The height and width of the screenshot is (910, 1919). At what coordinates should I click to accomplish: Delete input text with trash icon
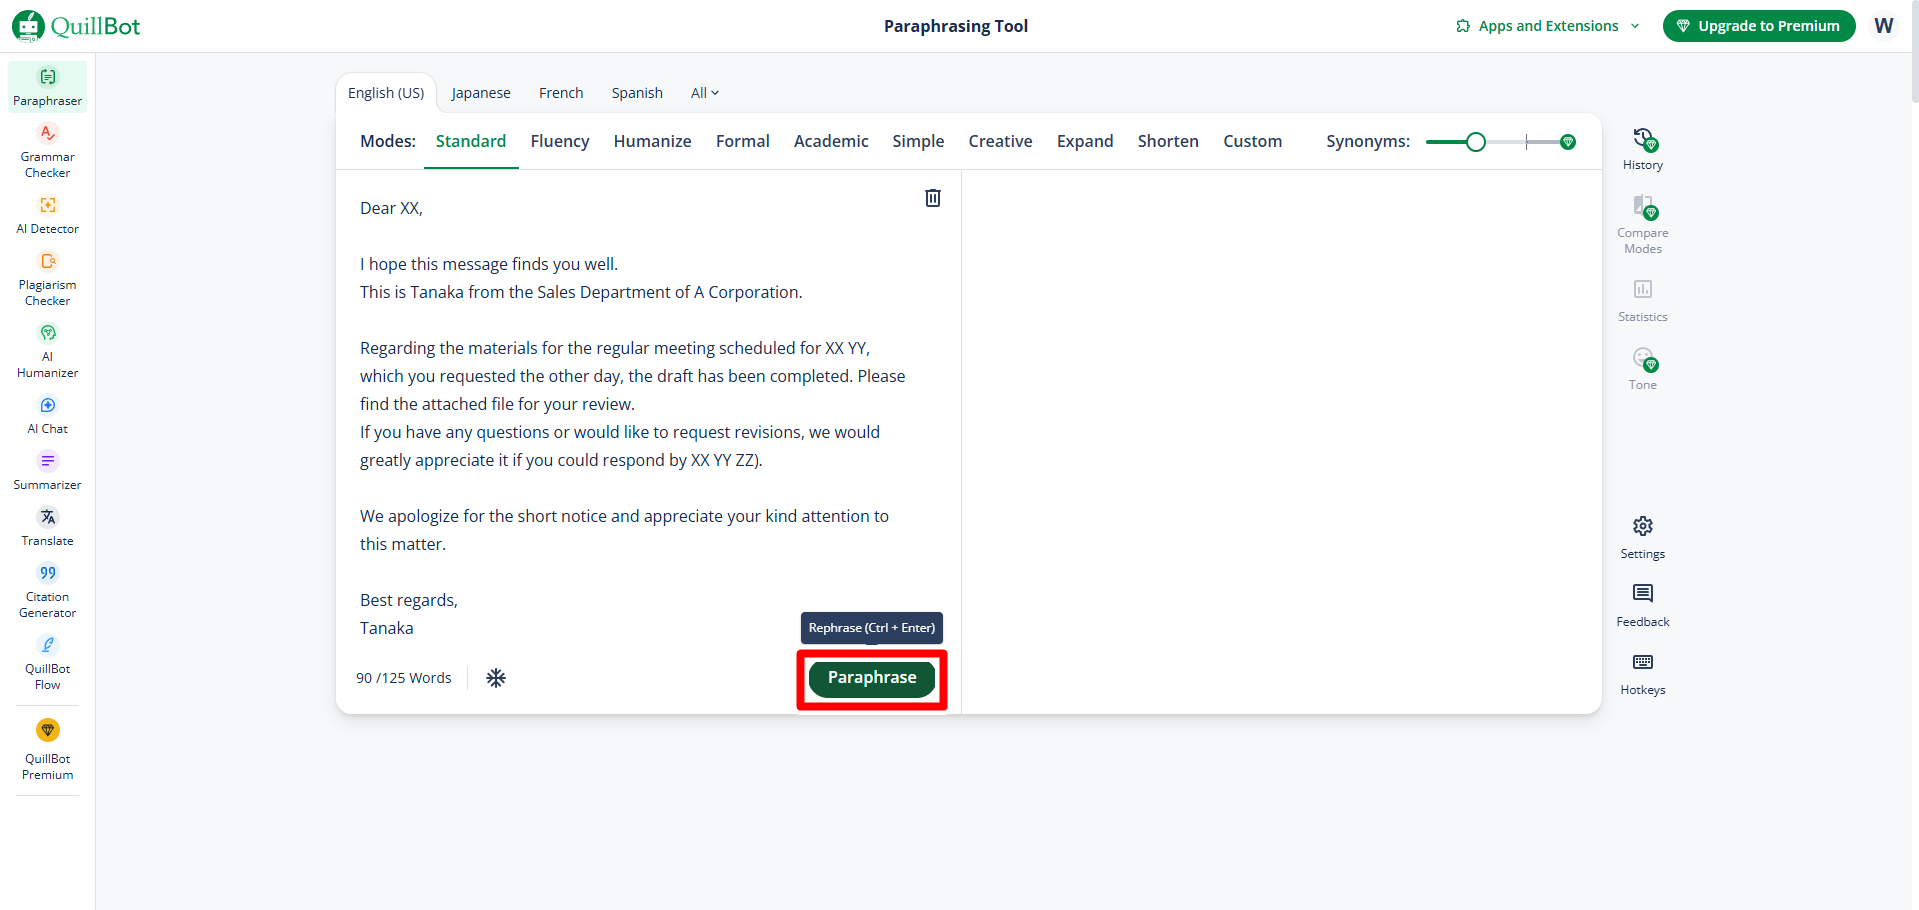pos(932,198)
